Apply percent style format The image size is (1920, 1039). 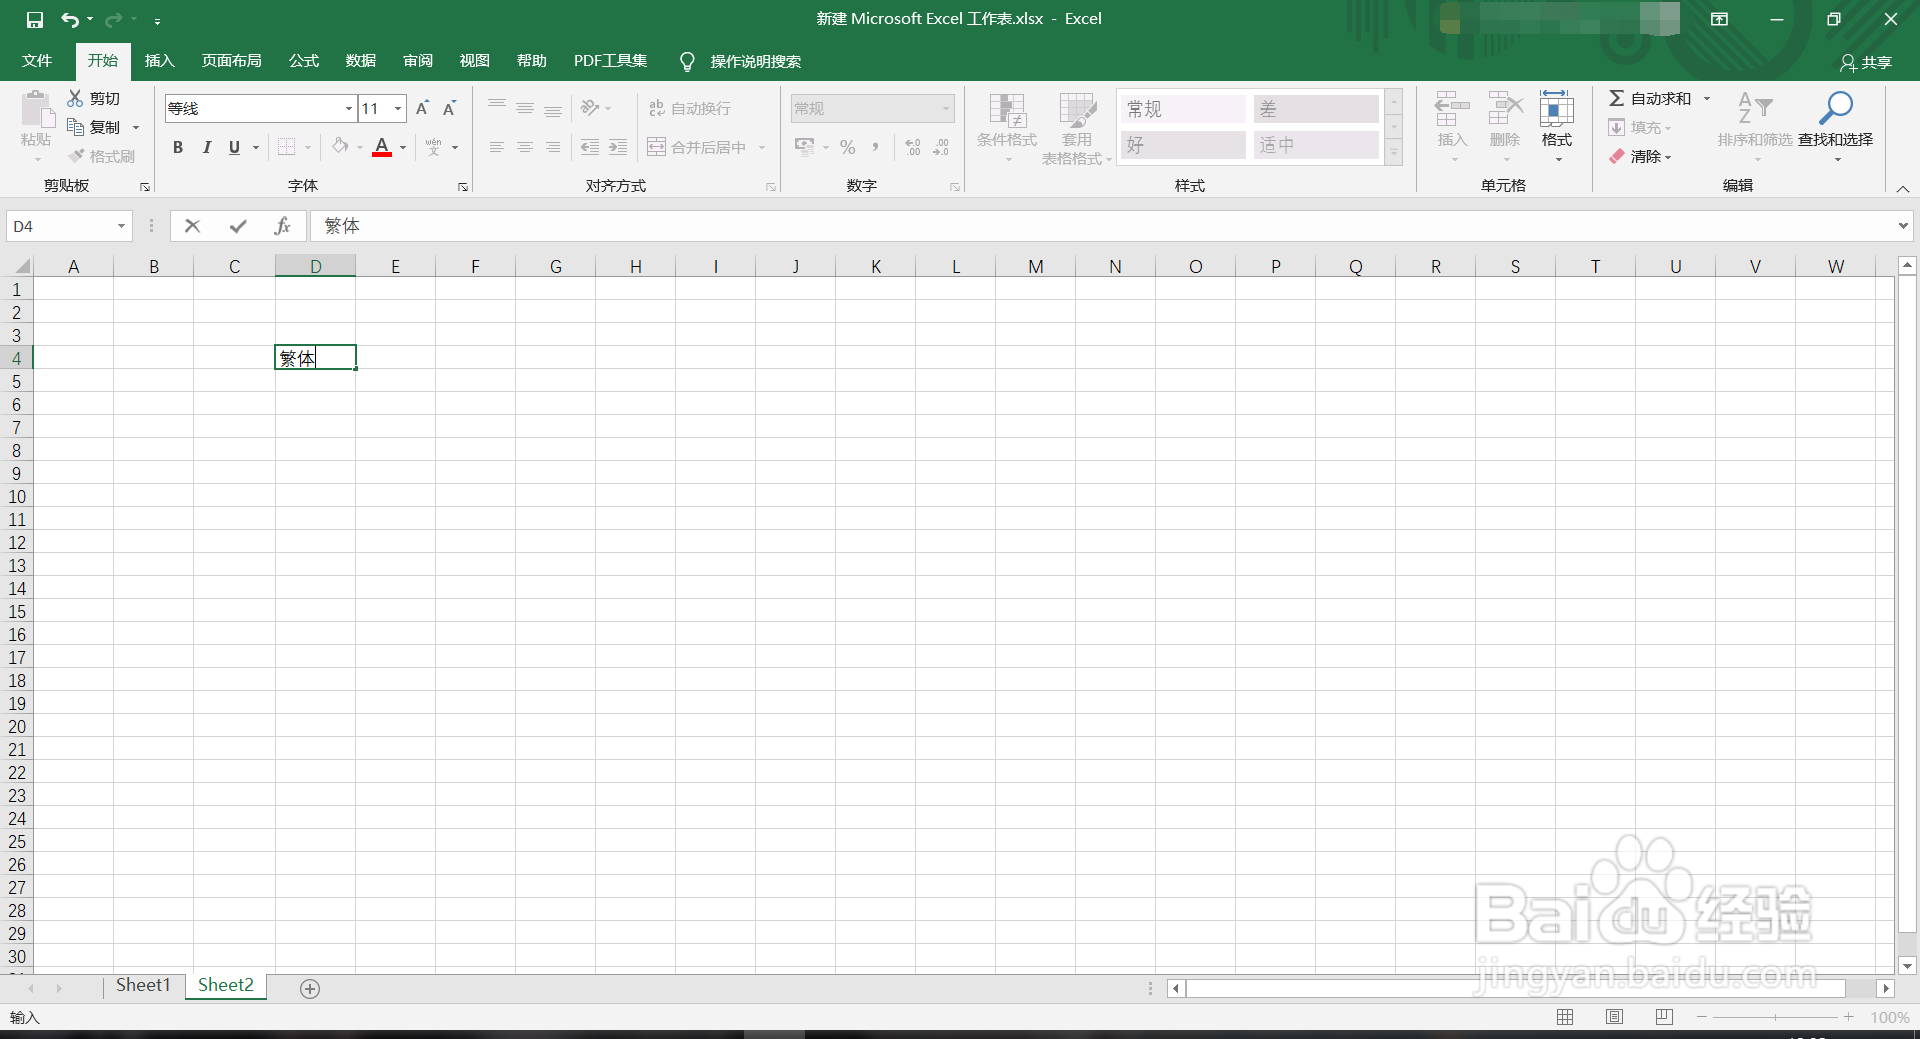click(x=848, y=147)
